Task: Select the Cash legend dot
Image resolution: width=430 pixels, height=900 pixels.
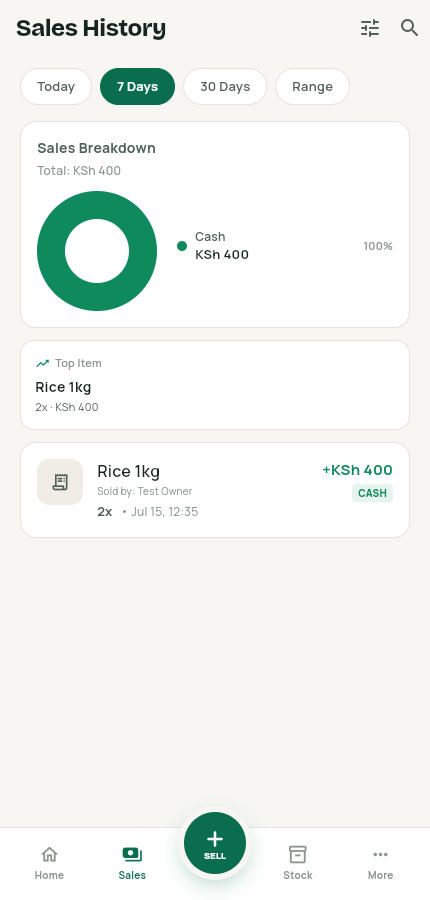Action: pos(182,246)
